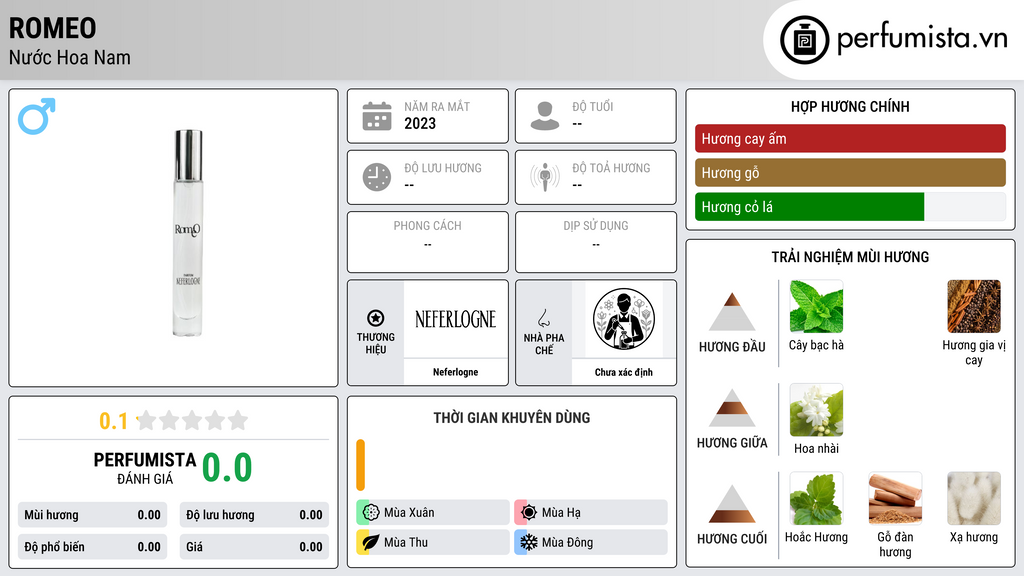Click the Mùa Hạ season label
Screen dimensions: 1024x576
point(561,513)
